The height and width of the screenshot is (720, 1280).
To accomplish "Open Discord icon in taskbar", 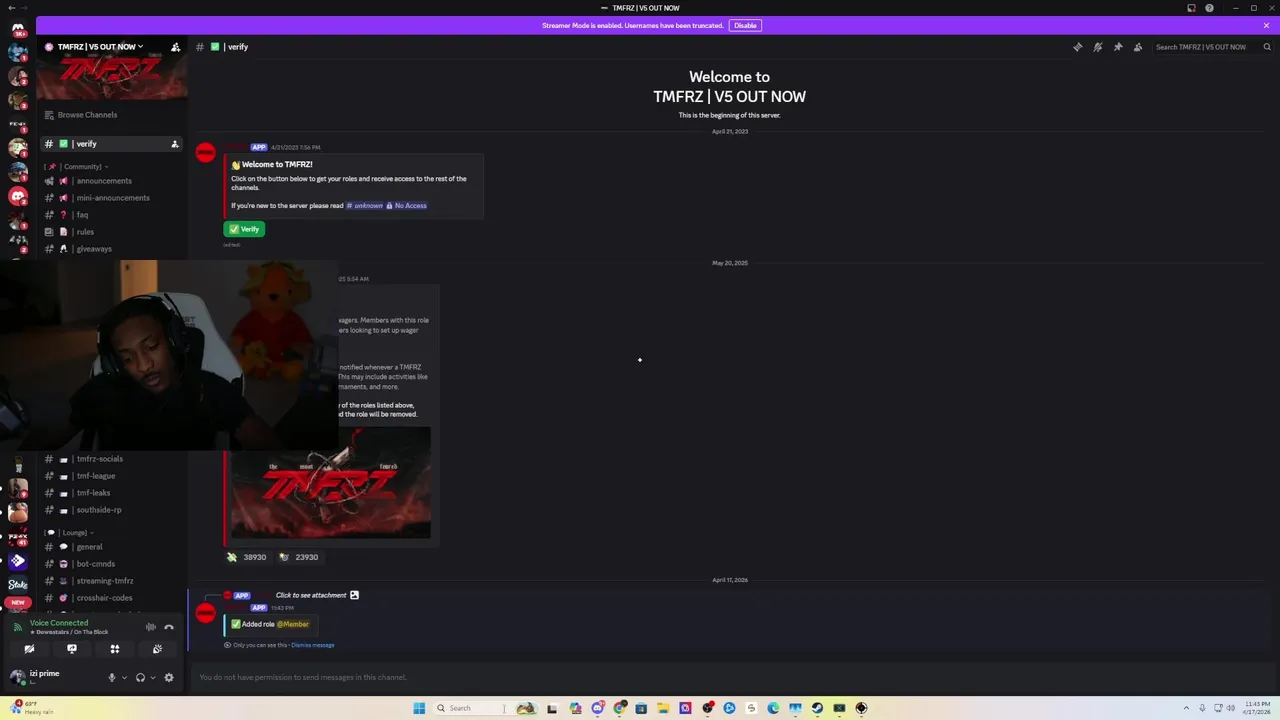I will pos(597,708).
